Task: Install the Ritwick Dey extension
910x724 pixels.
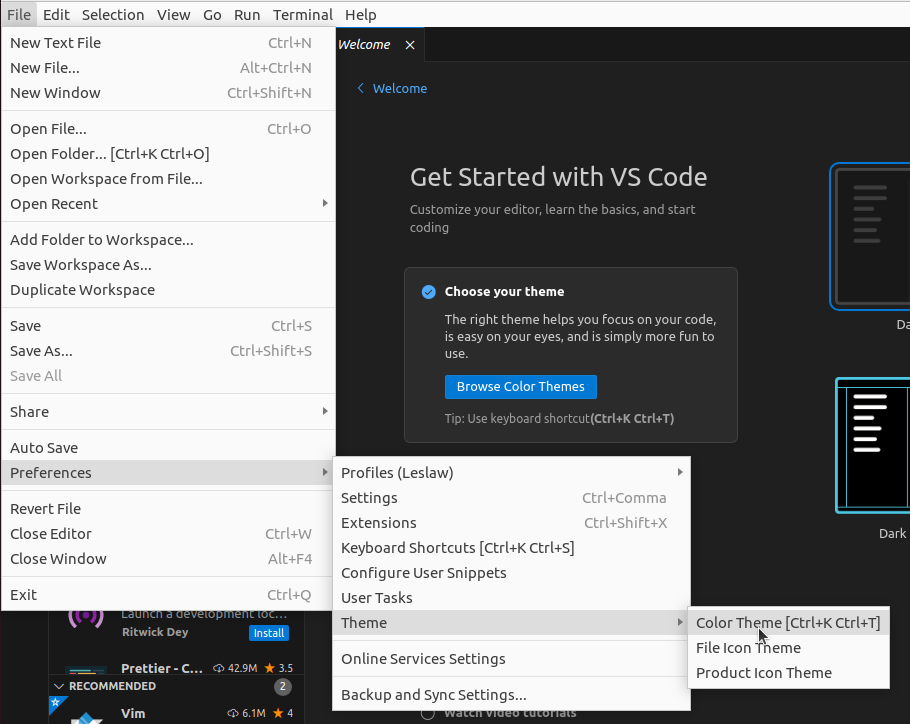Action: click(269, 633)
